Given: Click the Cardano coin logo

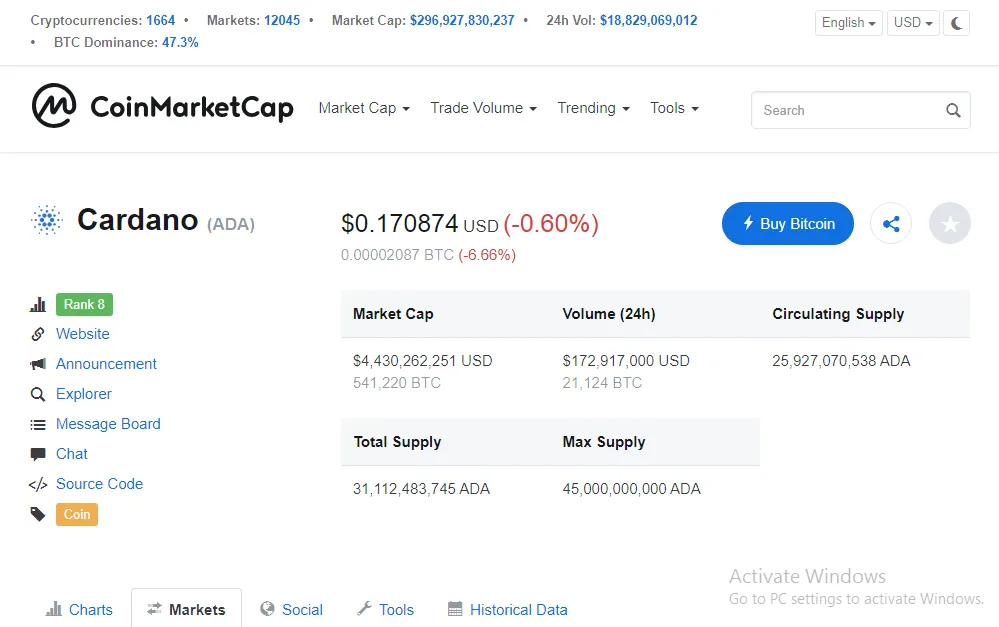Looking at the screenshot, I should coord(47,220).
